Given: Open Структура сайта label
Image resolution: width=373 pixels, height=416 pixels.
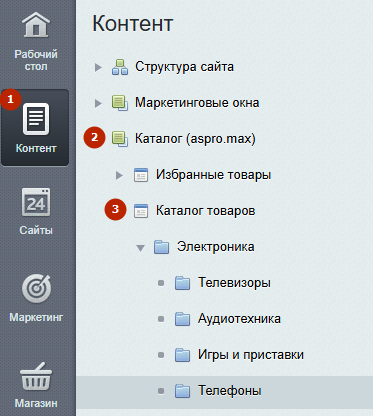Looking at the screenshot, I should 184,67.
